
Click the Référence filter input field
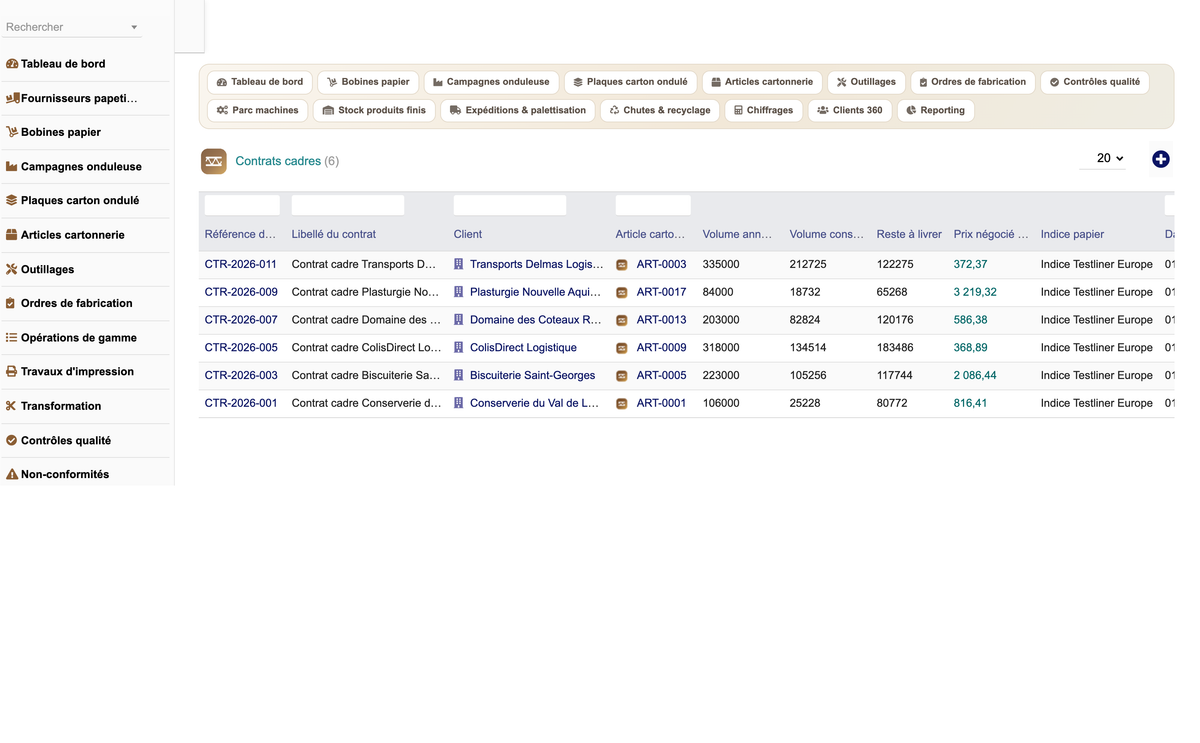242,205
